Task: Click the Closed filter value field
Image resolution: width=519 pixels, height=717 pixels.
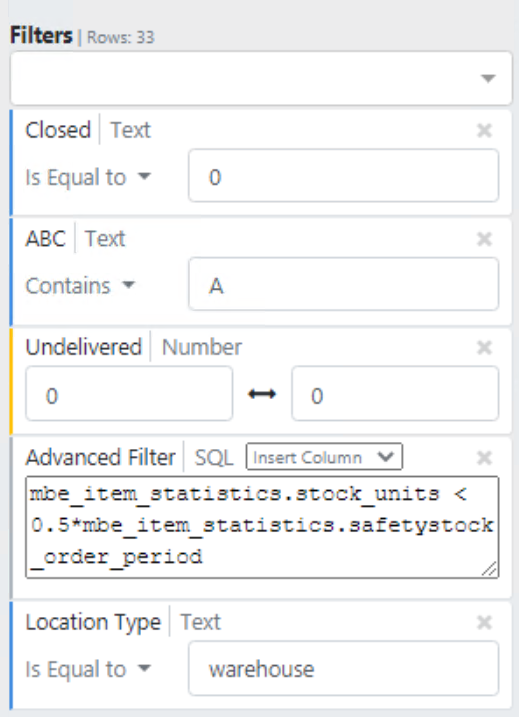Action: [343, 176]
